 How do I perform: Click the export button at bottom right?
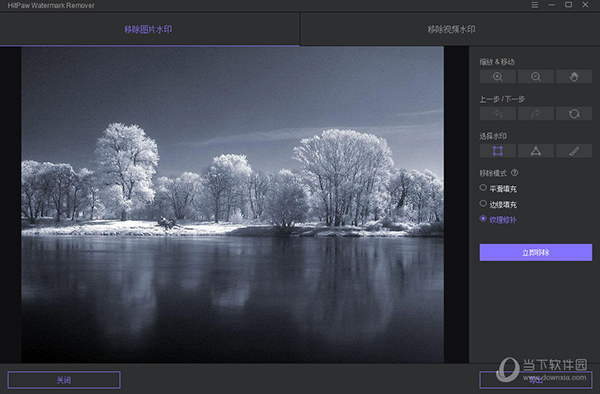click(x=536, y=380)
